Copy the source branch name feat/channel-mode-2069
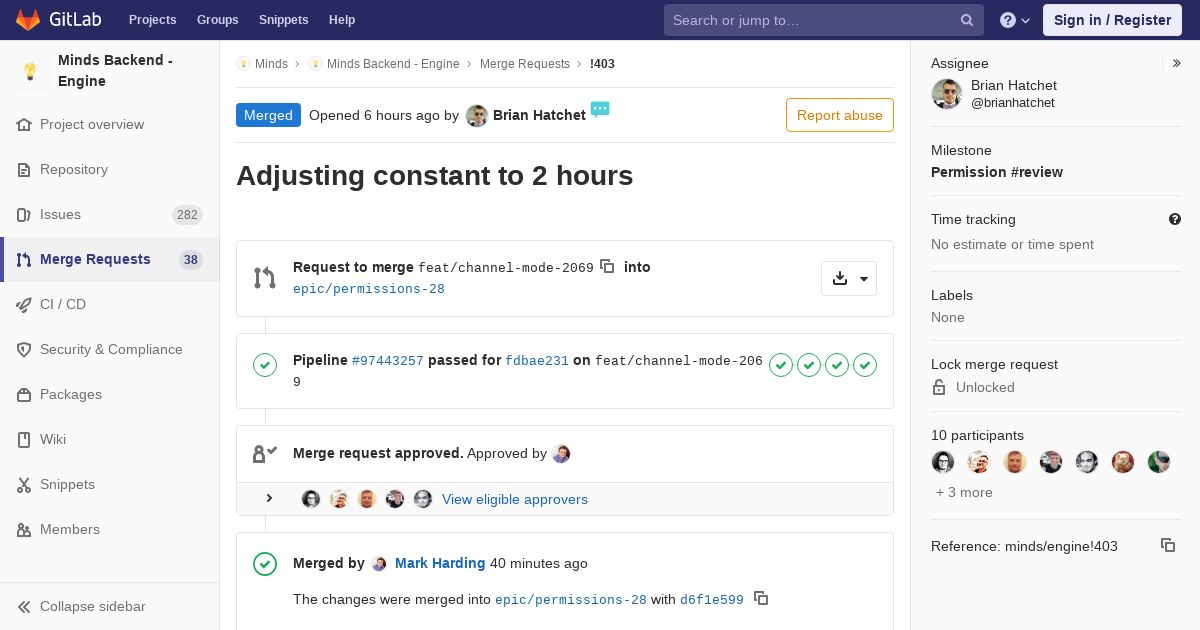This screenshot has width=1200, height=630. 607,266
